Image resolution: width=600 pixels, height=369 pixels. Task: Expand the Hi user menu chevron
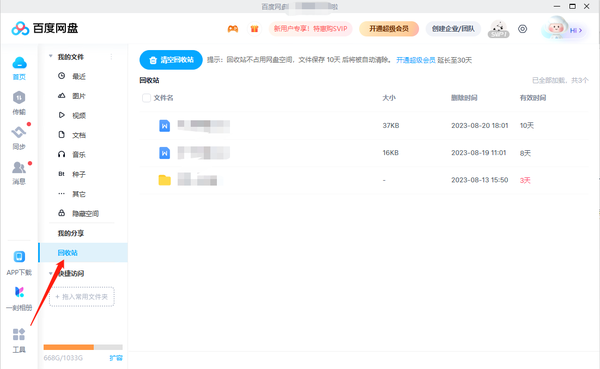point(580,30)
